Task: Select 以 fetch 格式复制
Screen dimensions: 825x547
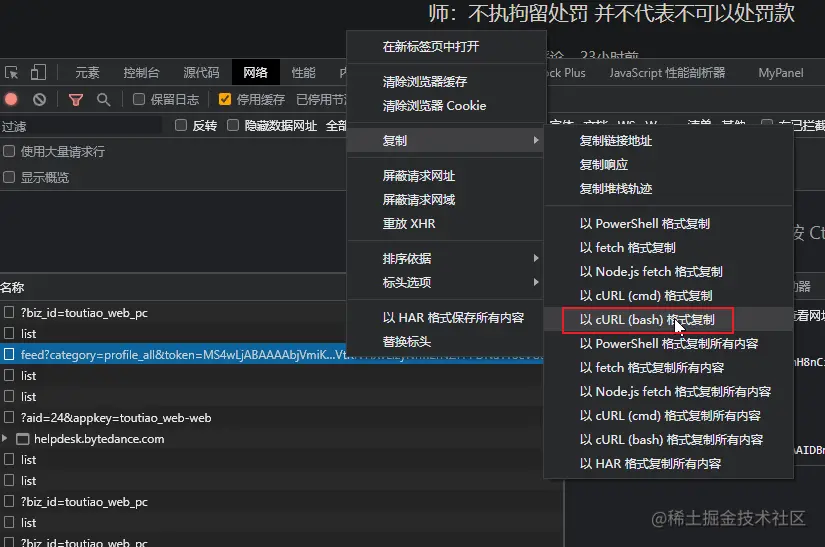Action: click(x=668, y=248)
